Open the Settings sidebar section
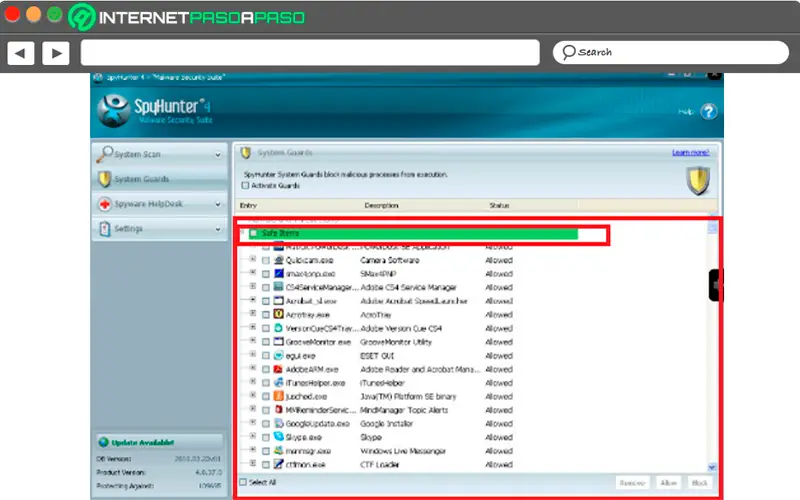 pyautogui.click(x=160, y=229)
